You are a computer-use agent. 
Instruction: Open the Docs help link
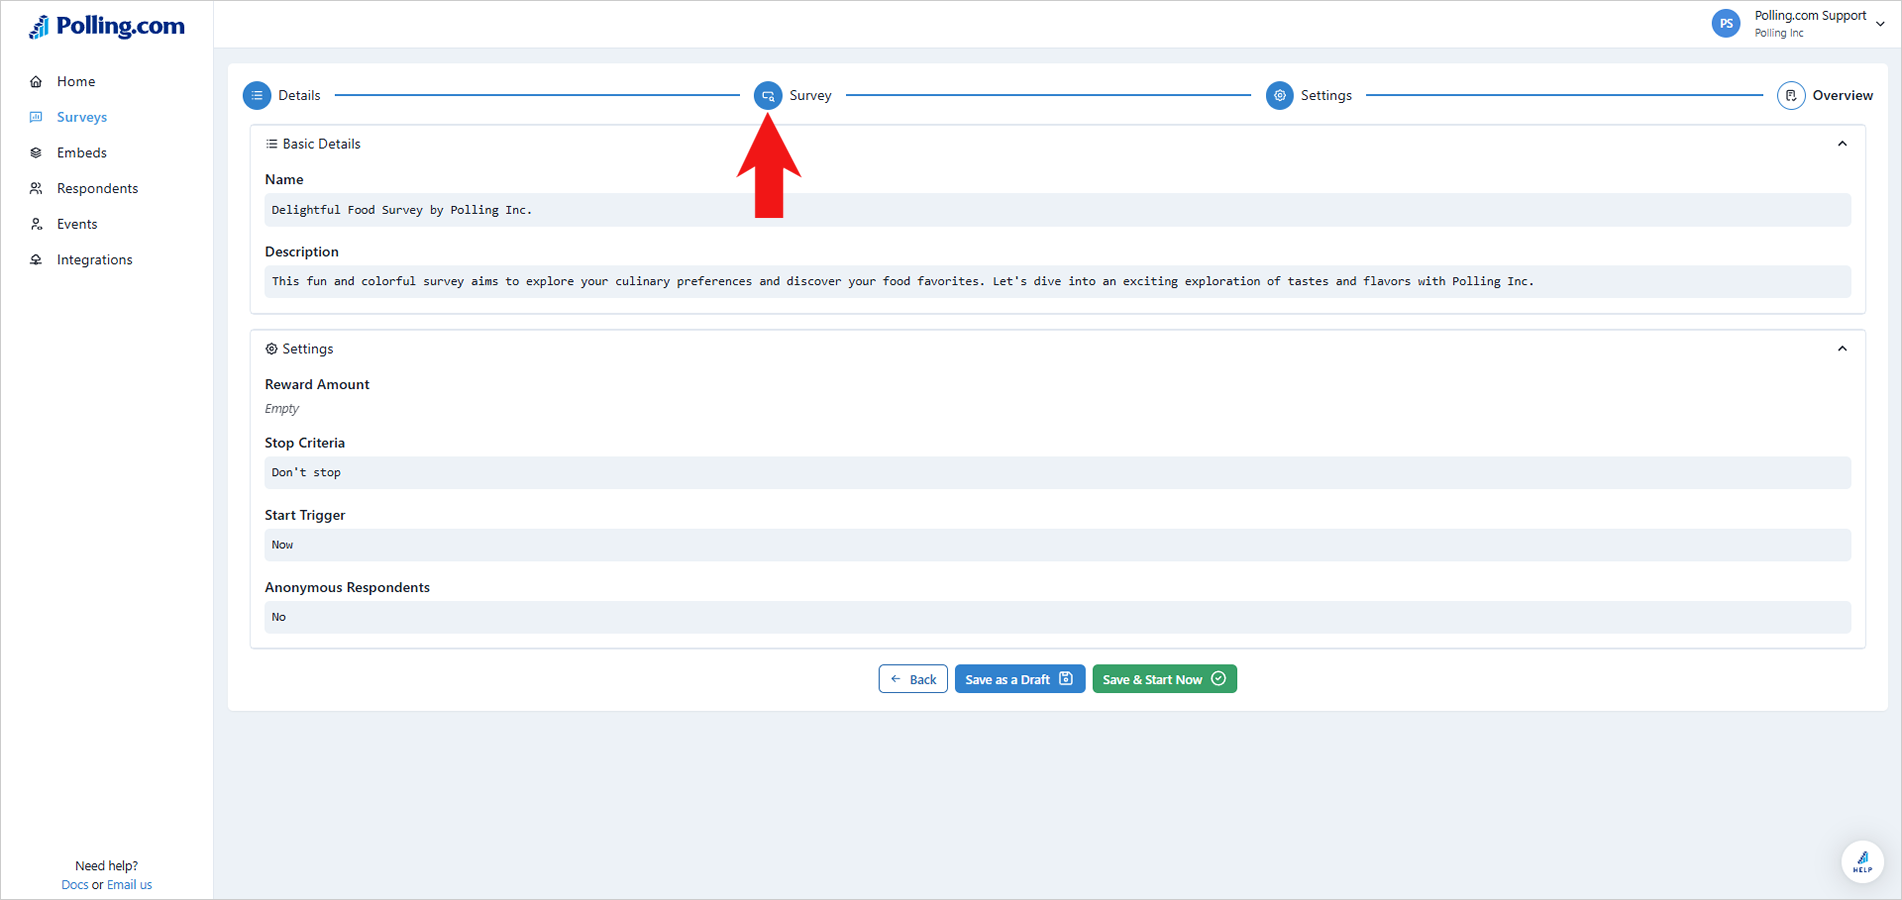tap(75, 885)
